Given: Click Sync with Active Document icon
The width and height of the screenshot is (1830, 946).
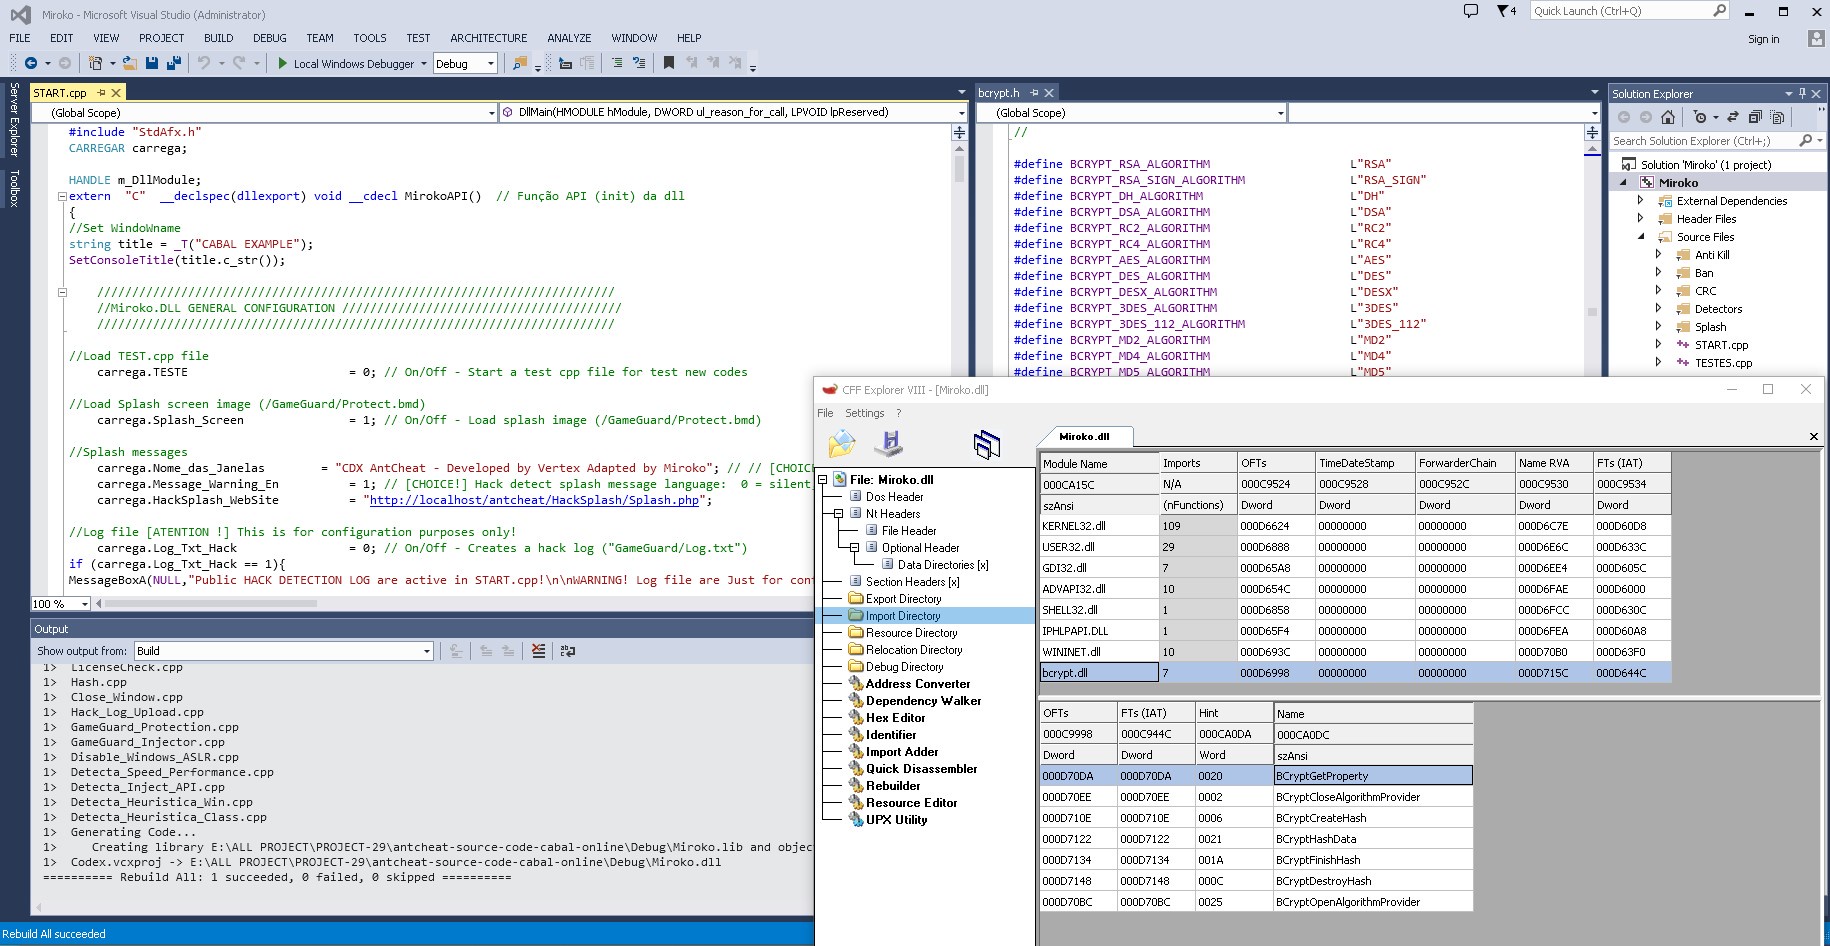Looking at the screenshot, I should pos(1733,117).
